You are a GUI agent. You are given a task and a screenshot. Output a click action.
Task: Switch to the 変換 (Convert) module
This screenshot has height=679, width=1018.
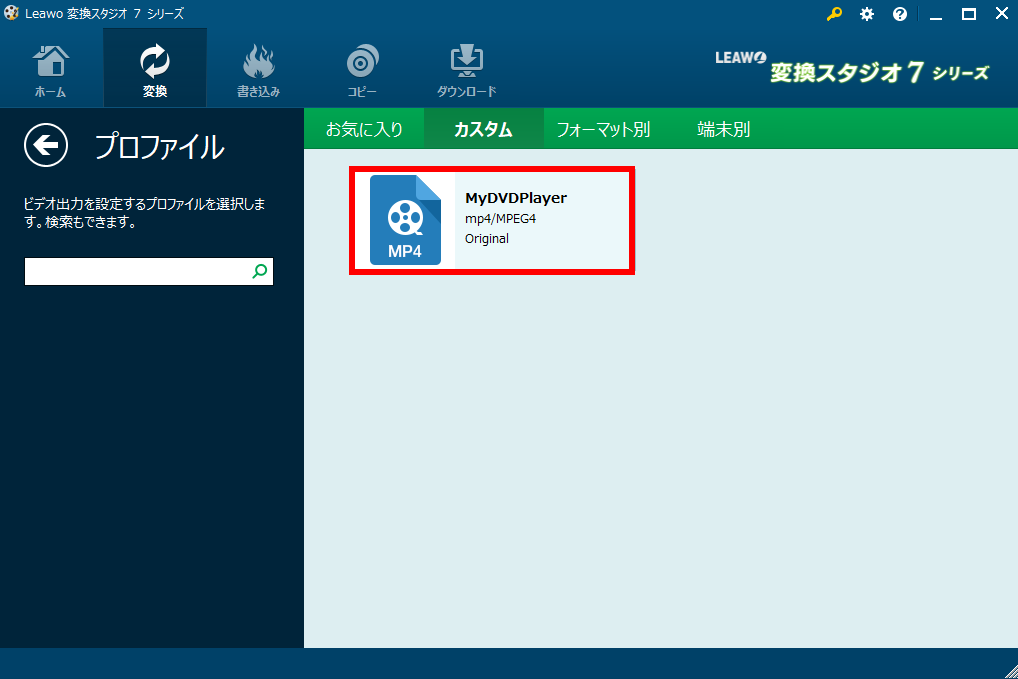(155, 70)
